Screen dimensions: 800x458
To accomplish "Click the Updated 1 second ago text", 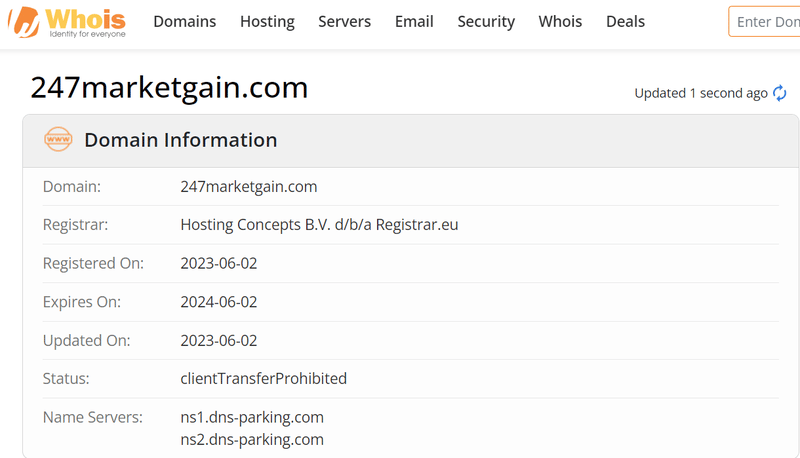I will click(x=701, y=93).
